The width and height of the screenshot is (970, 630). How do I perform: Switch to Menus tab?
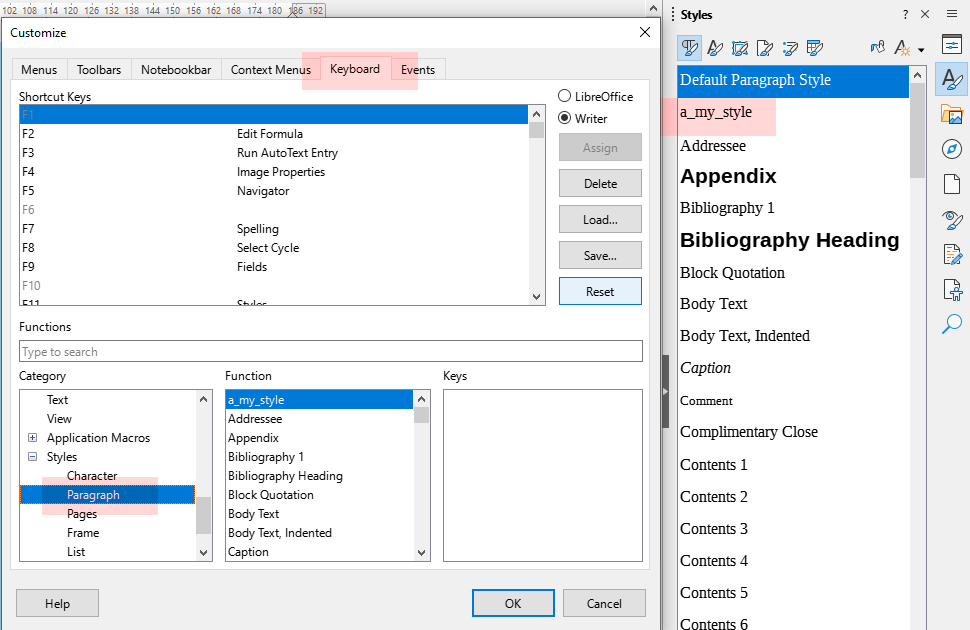(x=39, y=69)
